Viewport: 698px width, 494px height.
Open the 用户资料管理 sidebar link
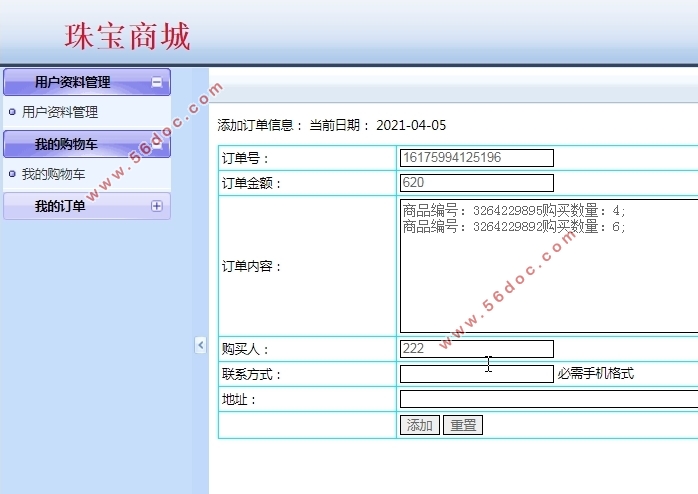coord(60,112)
